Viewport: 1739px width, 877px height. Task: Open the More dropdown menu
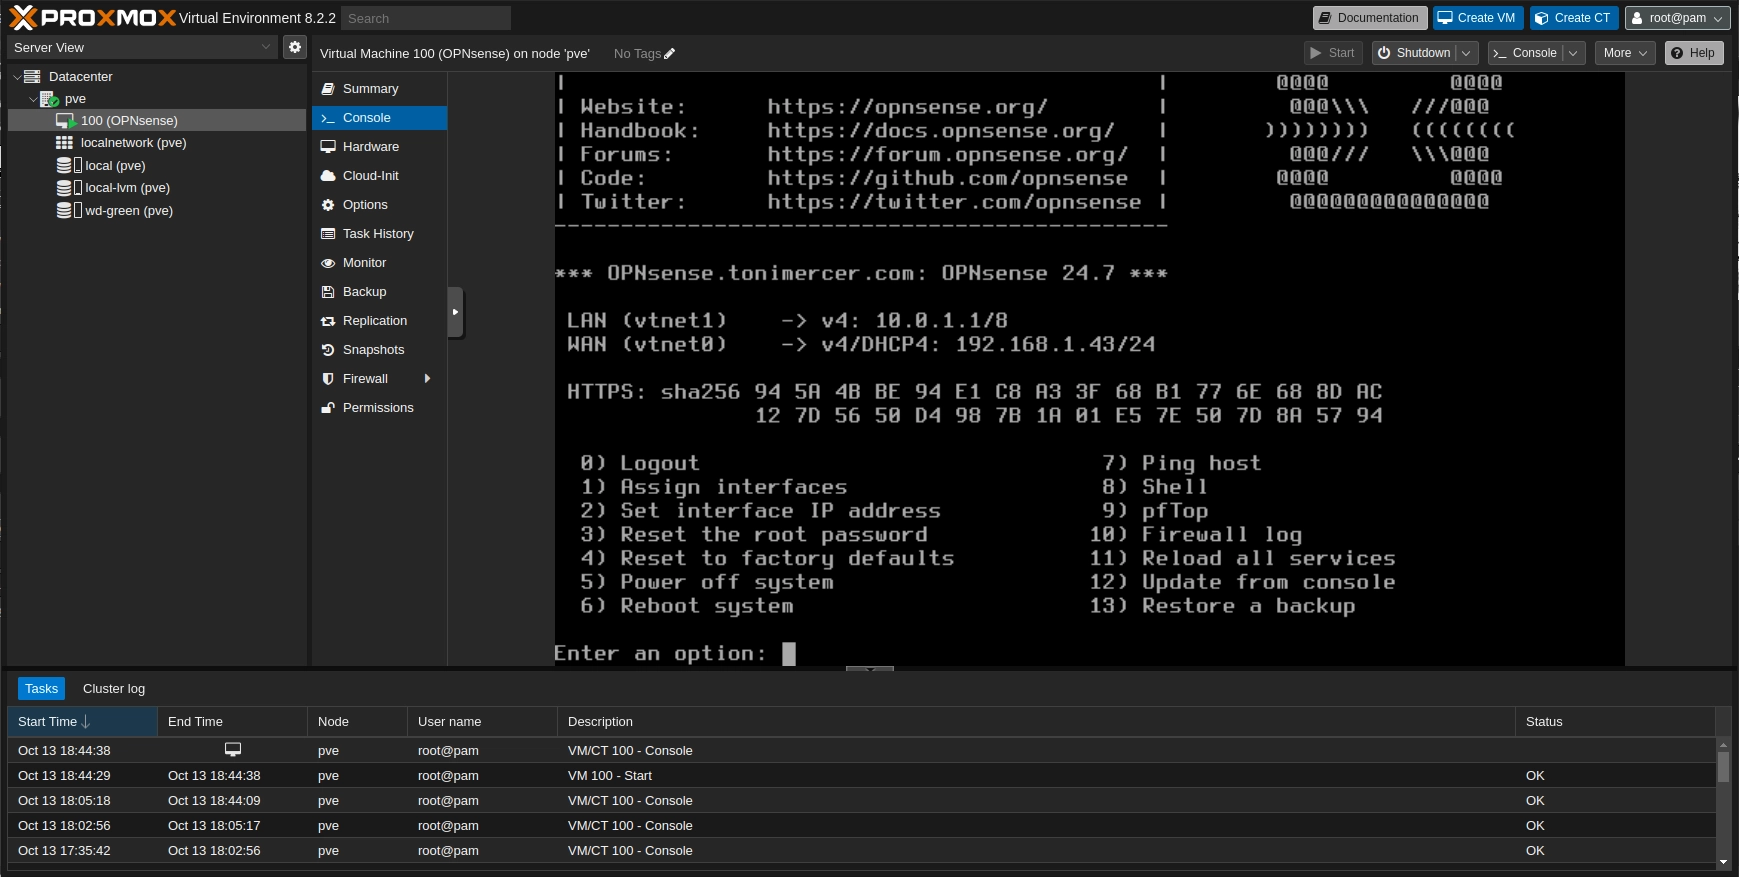(1625, 53)
